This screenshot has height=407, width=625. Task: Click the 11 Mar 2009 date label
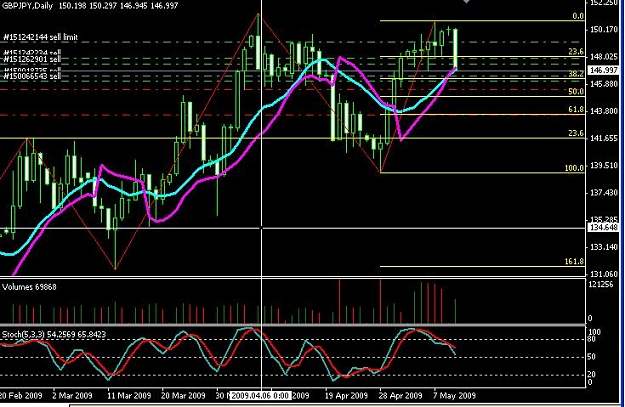pyautogui.click(x=129, y=396)
